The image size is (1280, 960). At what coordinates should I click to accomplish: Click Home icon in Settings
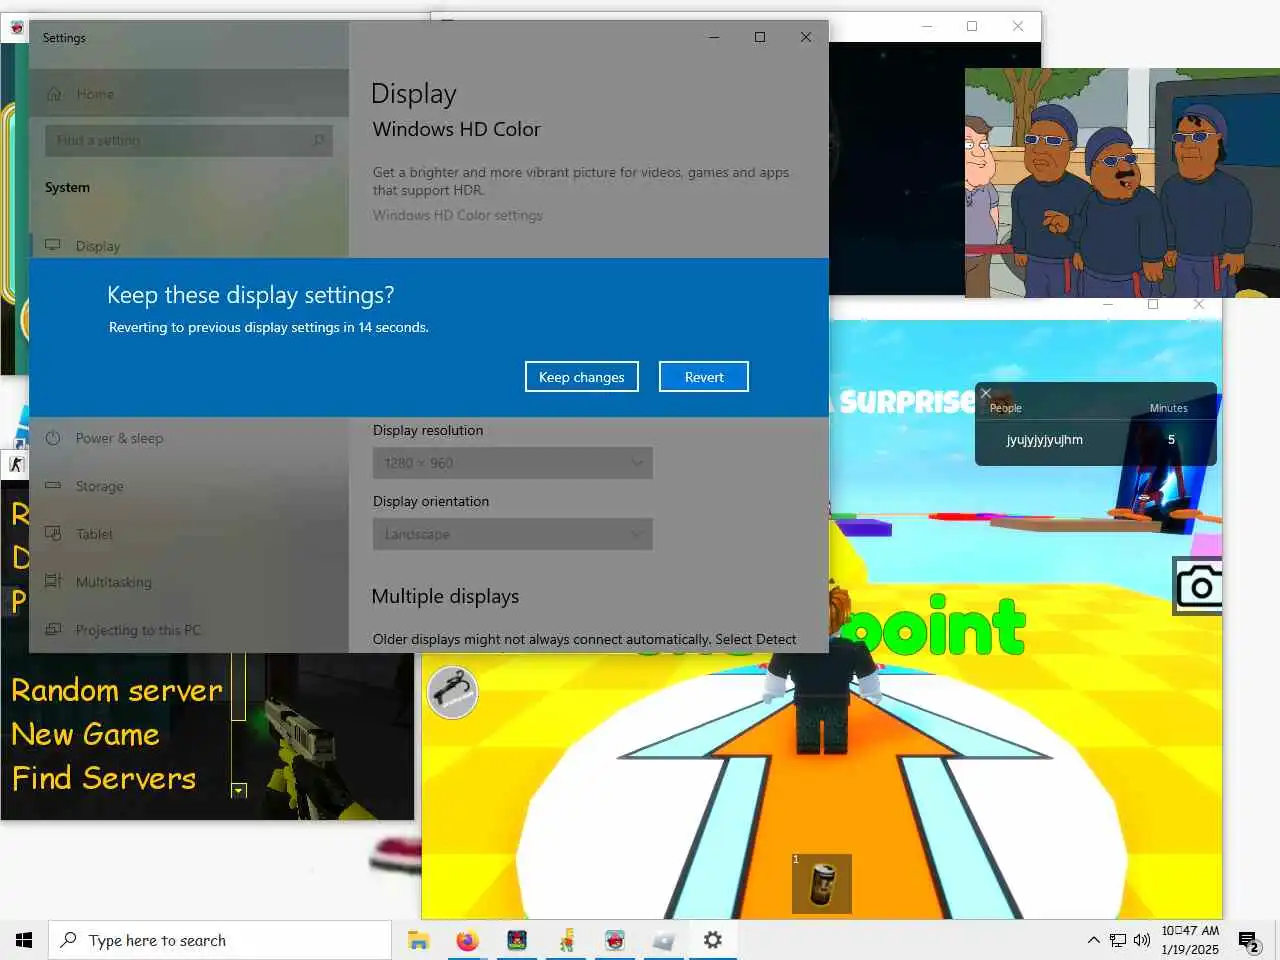(54, 94)
